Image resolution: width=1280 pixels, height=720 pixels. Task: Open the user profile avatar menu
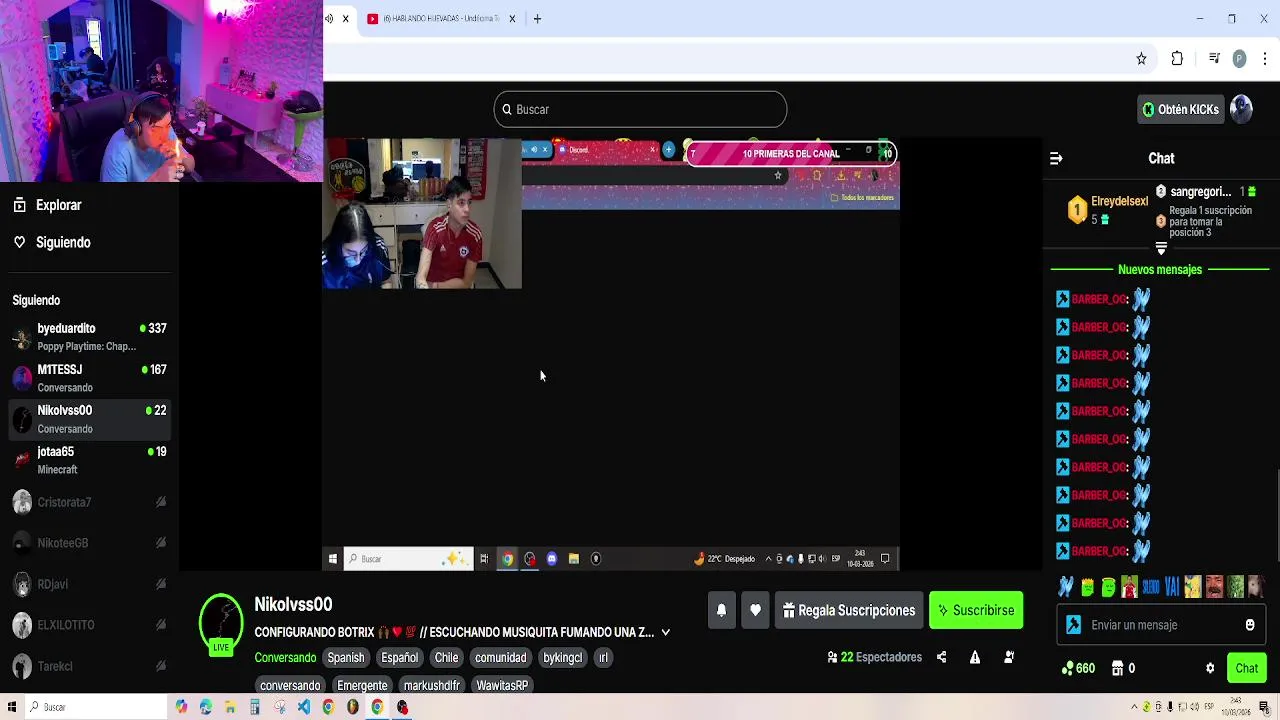pyautogui.click(x=1241, y=109)
